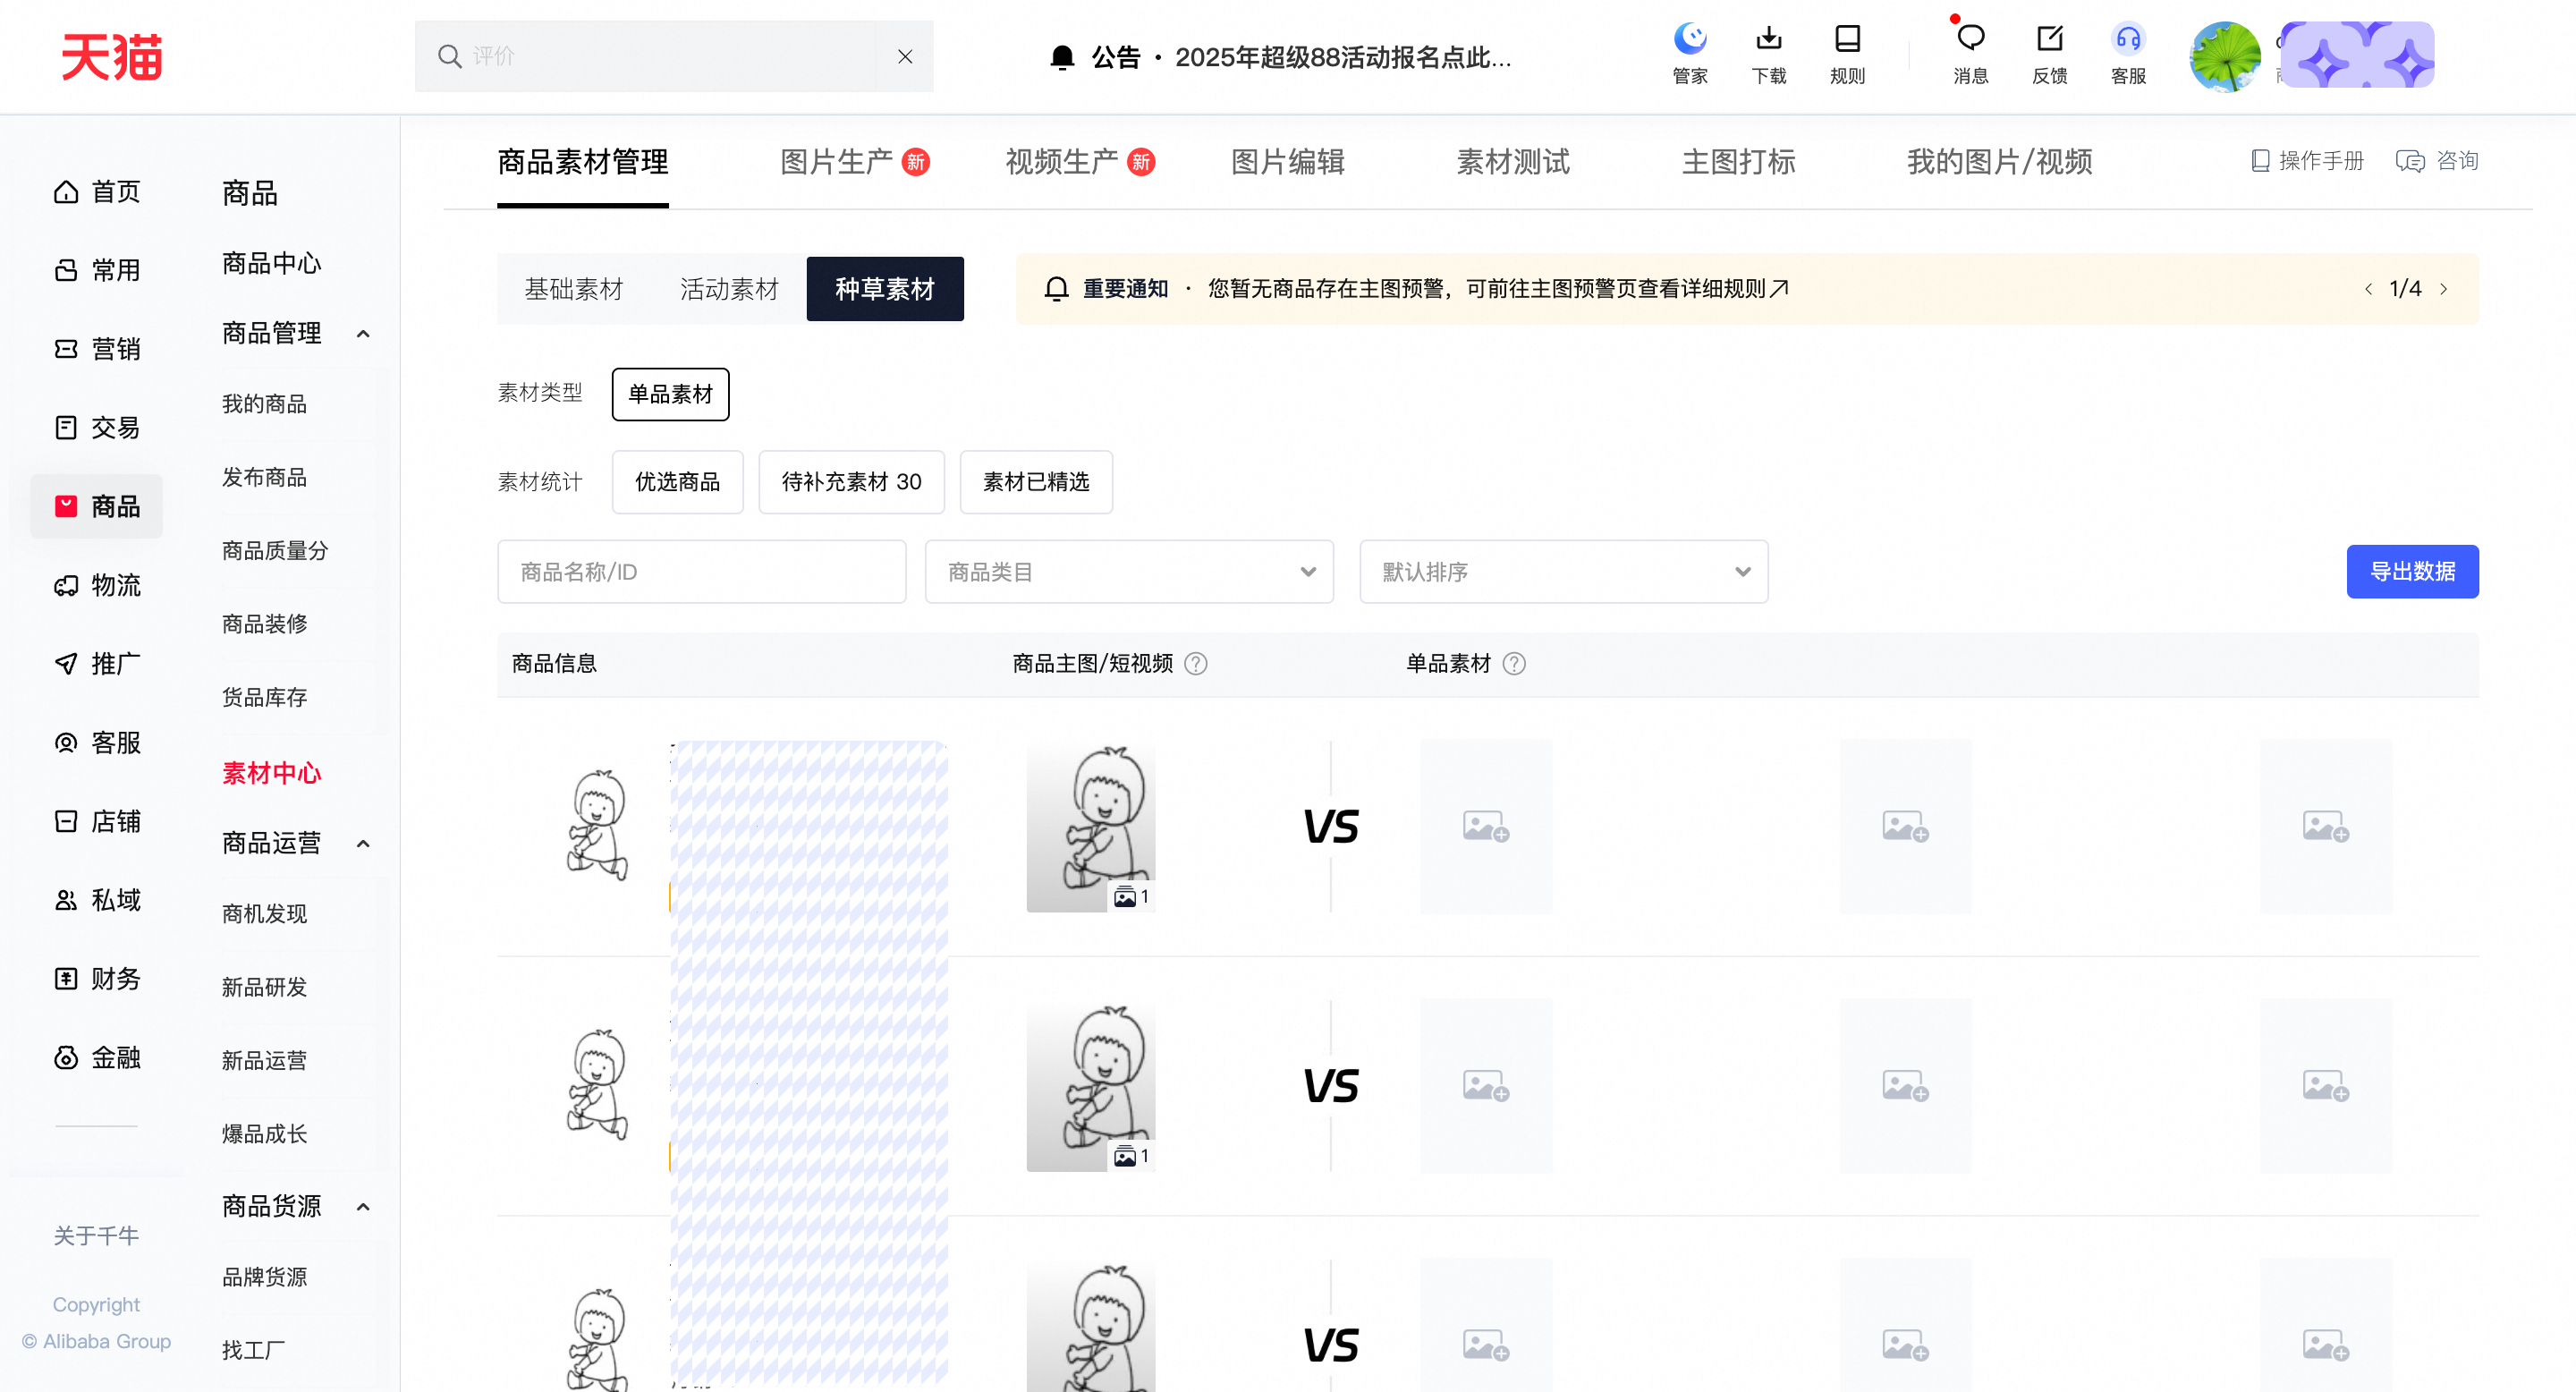Open 推广 in the sidebar
2576x1392 pixels.
[x=96, y=664]
